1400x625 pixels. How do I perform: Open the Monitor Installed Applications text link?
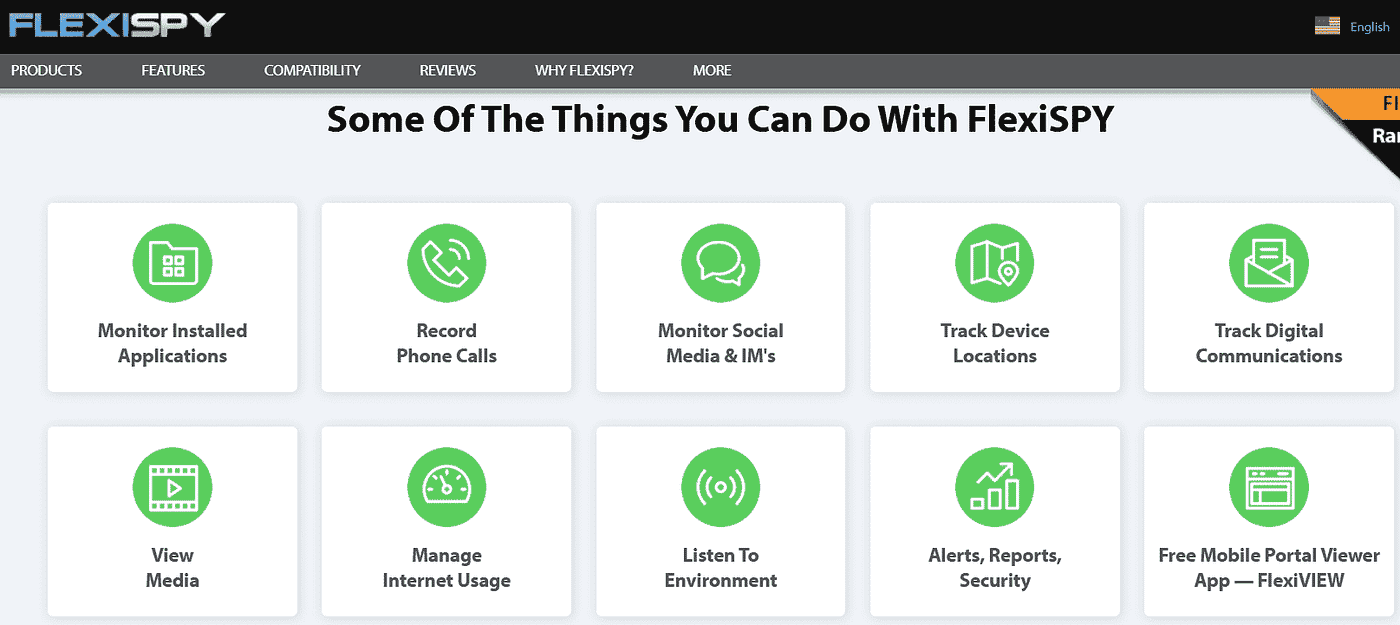[x=172, y=343]
